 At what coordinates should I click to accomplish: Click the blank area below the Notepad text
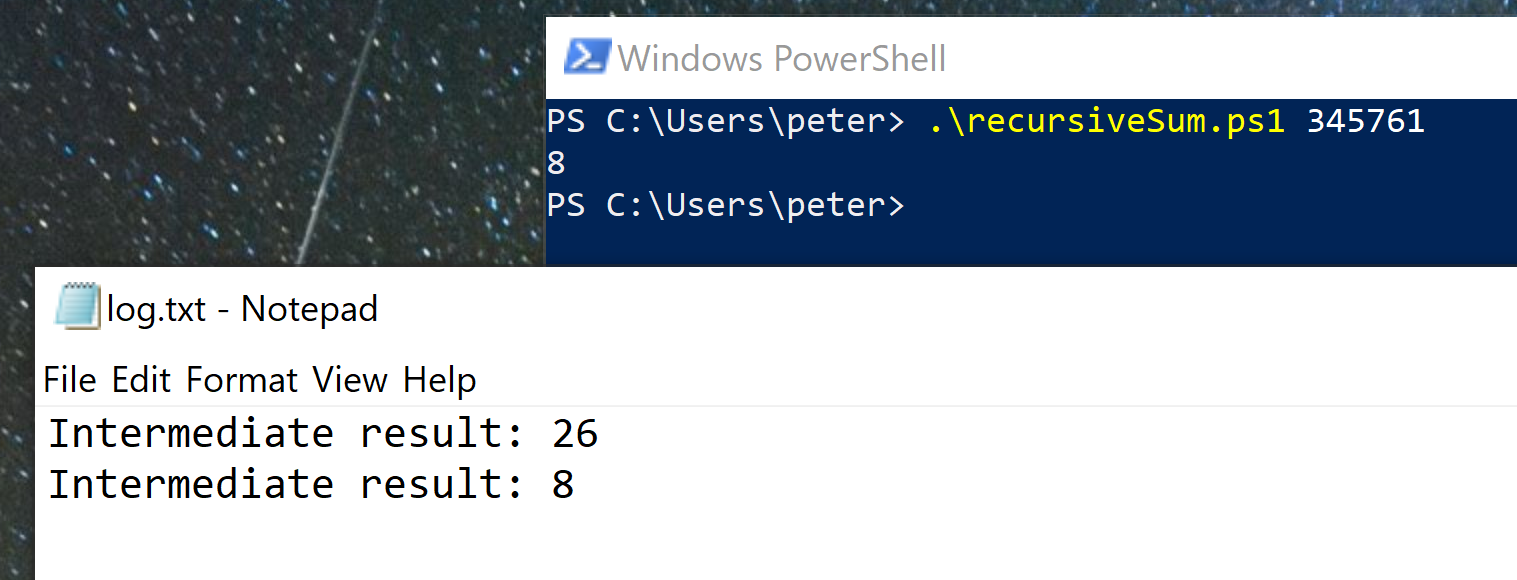click(700, 545)
